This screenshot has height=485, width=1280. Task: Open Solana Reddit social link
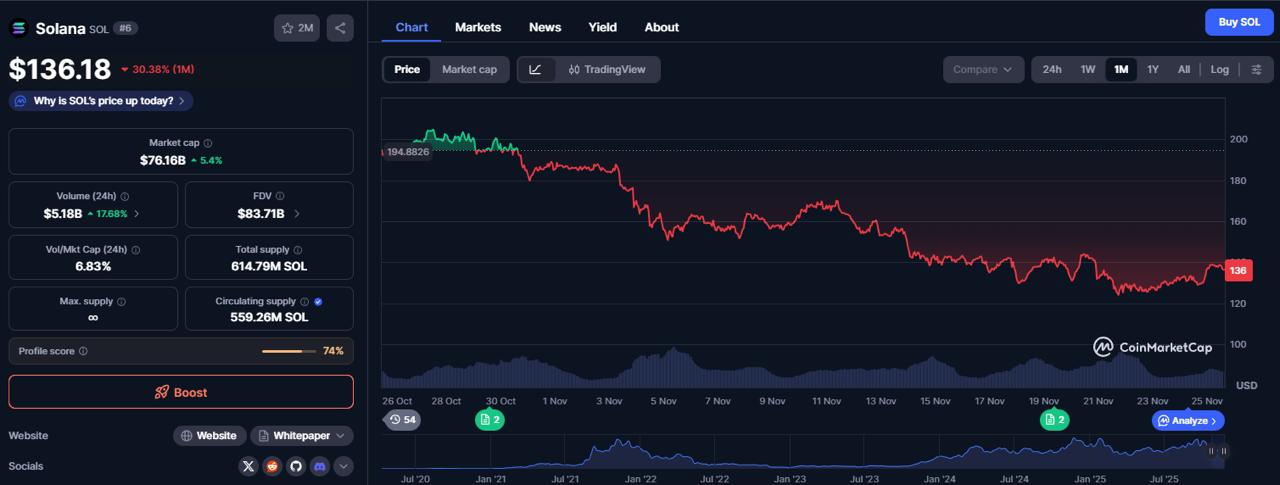pyautogui.click(x=272, y=466)
